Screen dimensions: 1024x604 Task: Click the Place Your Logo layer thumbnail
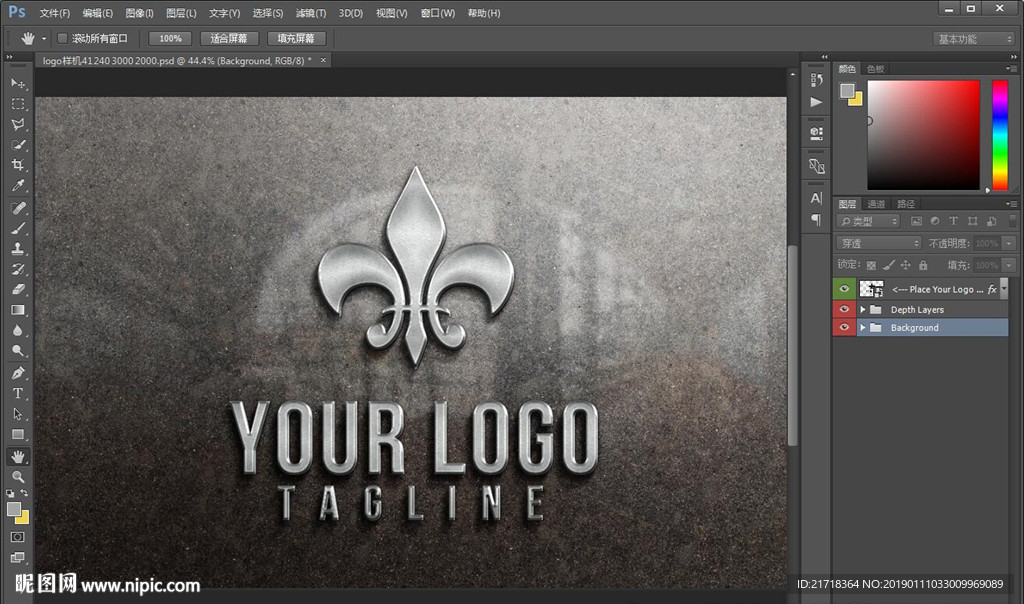[x=872, y=289]
